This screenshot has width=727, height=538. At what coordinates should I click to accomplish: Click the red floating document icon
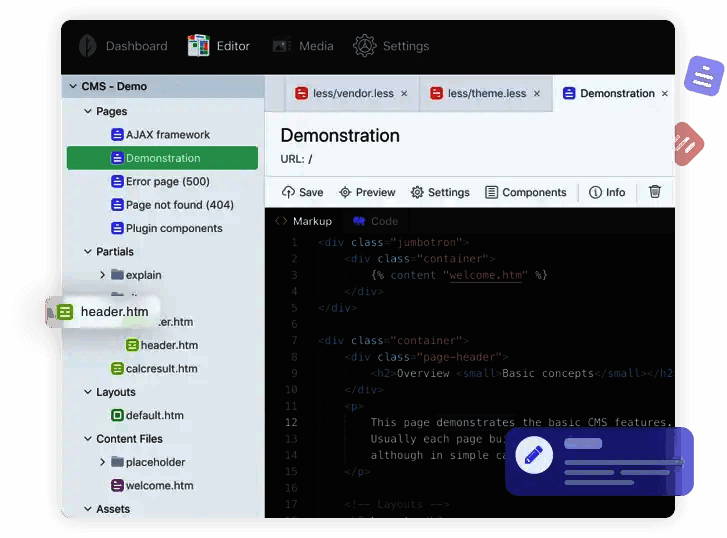[686, 144]
